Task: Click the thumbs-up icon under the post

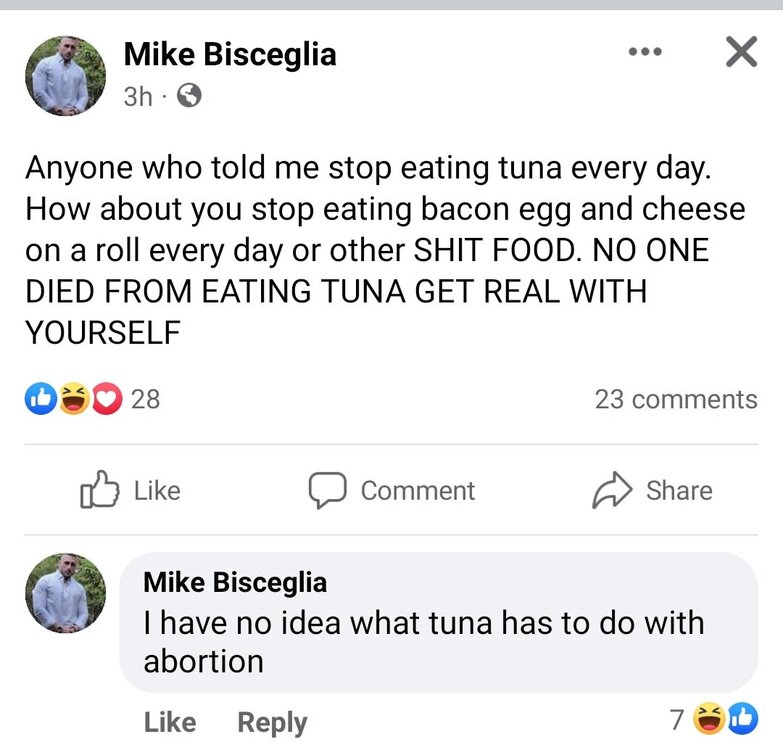Action: [x=99, y=490]
